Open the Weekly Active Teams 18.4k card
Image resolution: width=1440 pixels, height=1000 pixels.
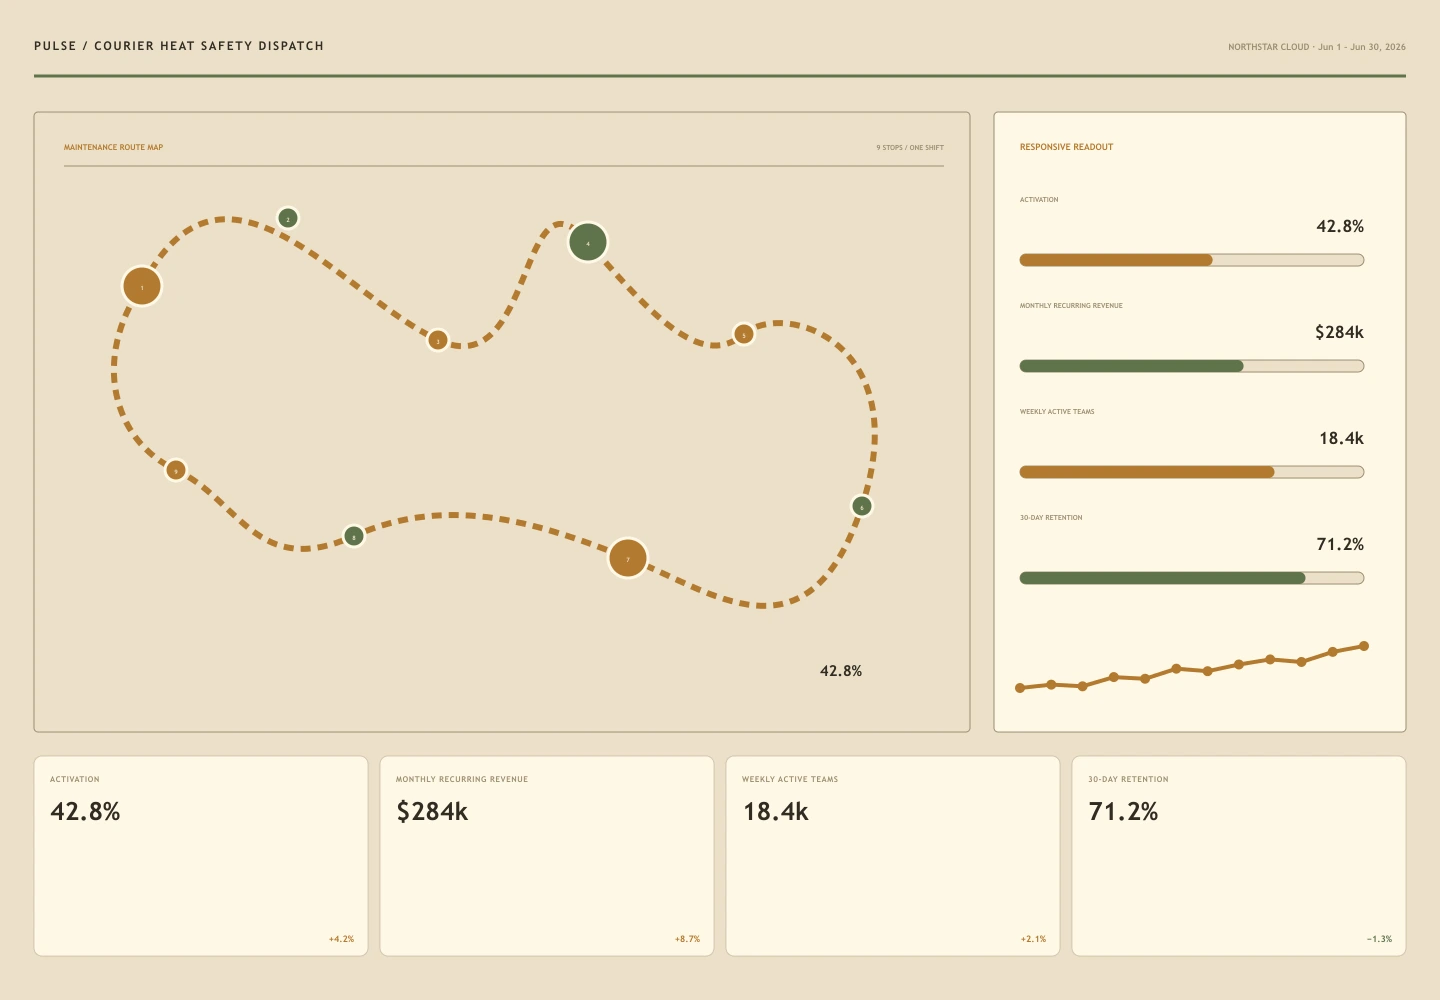(x=893, y=856)
